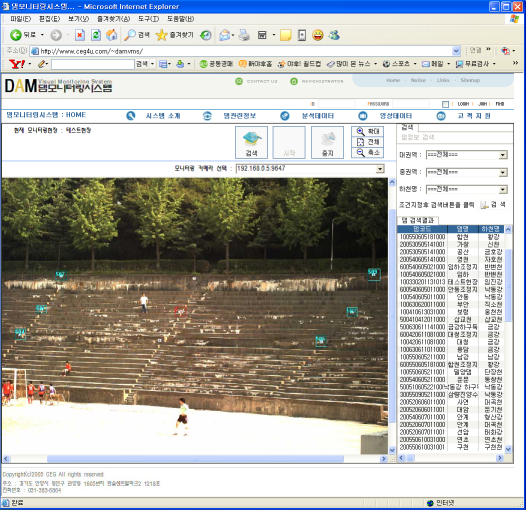Open the Yahoo 검색 search dropdown arrow

(152, 64)
